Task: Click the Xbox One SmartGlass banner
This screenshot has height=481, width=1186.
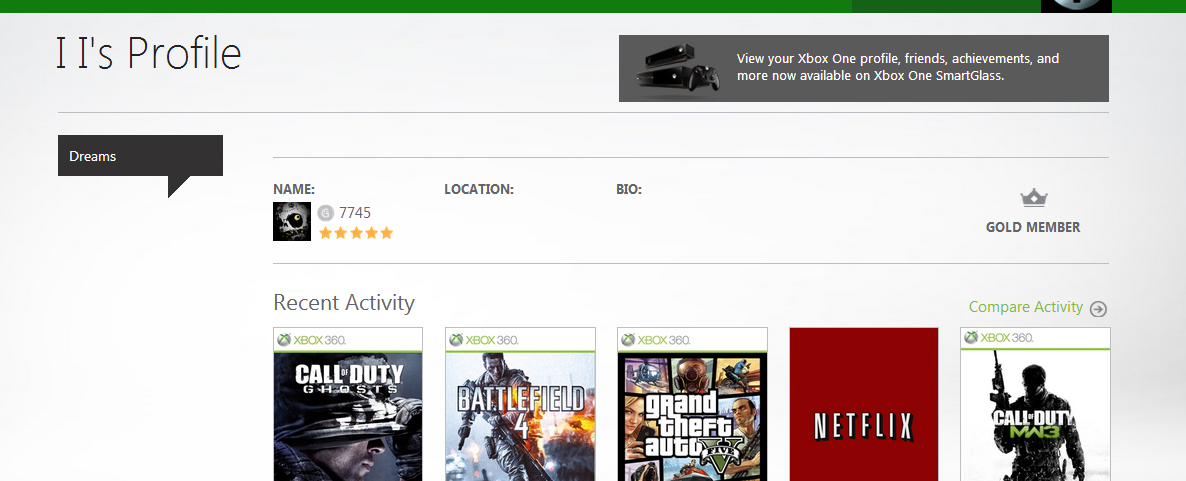Action: click(864, 68)
